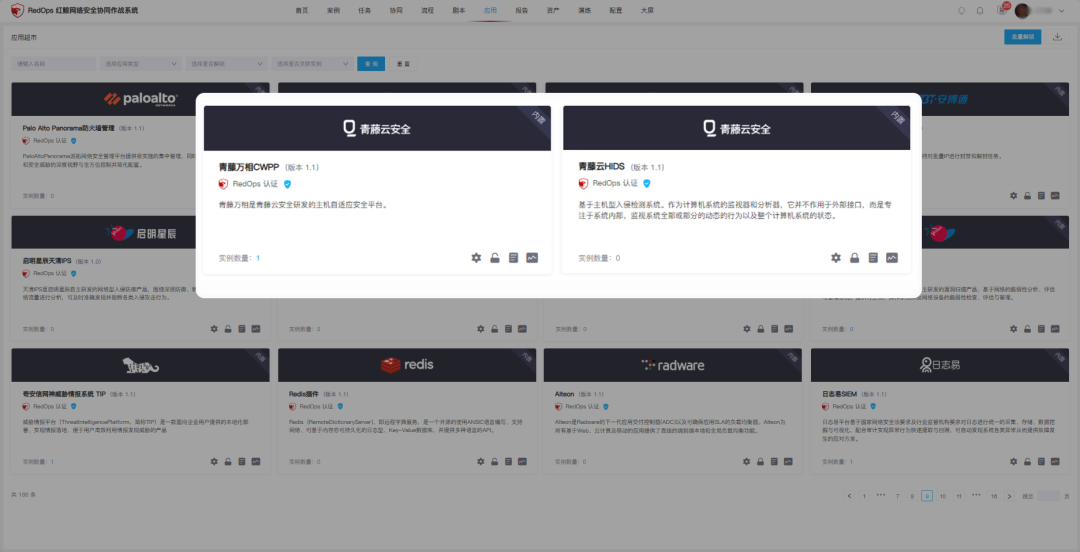Image resolution: width=1080 pixels, height=552 pixels.
Task: Click the page jump input field
Action: (x=1049, y=495)
